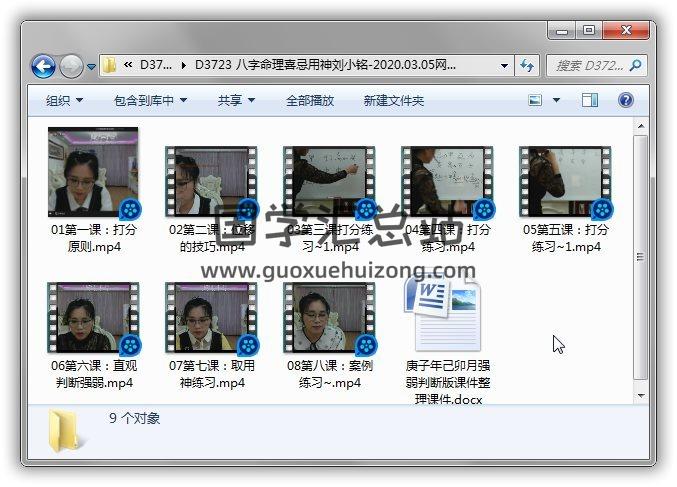
Task: Open the 共享 menu
Action: (x=236, y=101)
